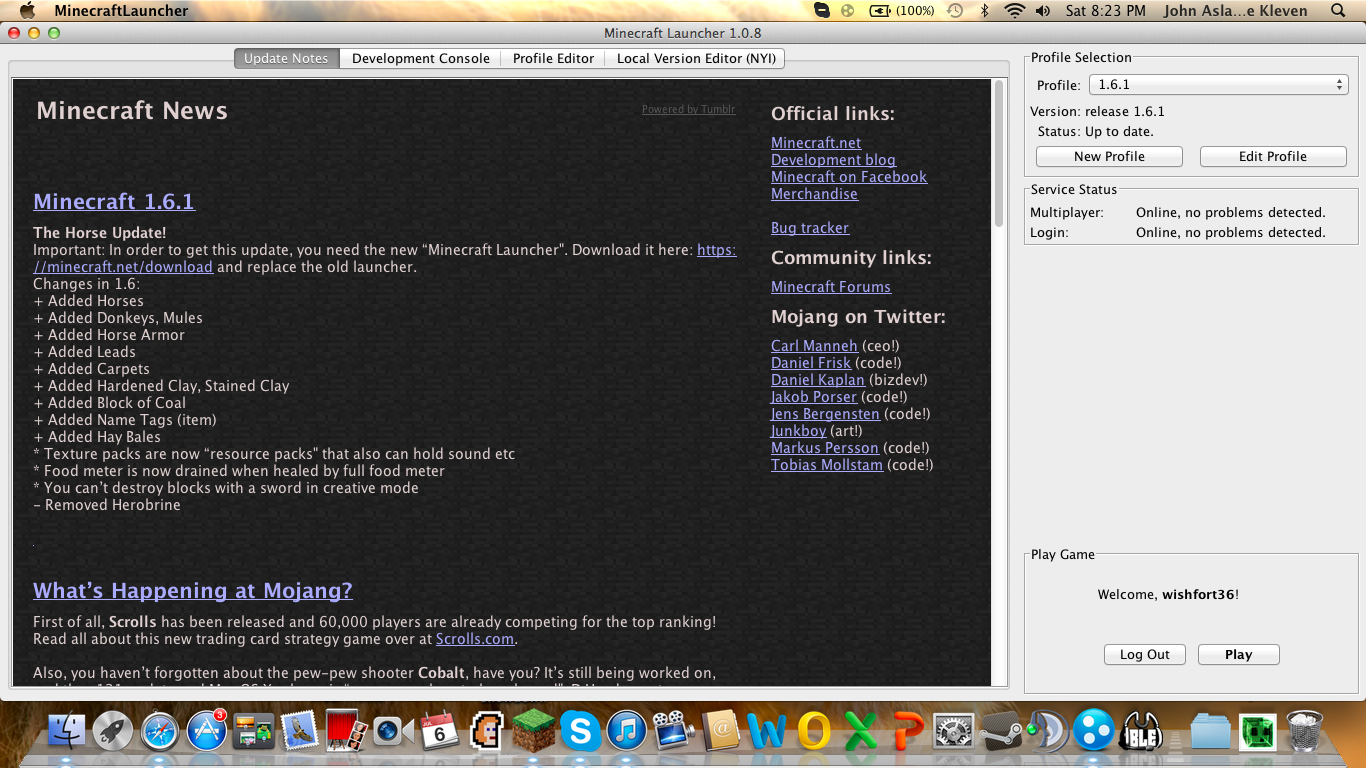Click the menu bar clock Sat 8:23 PM

point(1106,11)
